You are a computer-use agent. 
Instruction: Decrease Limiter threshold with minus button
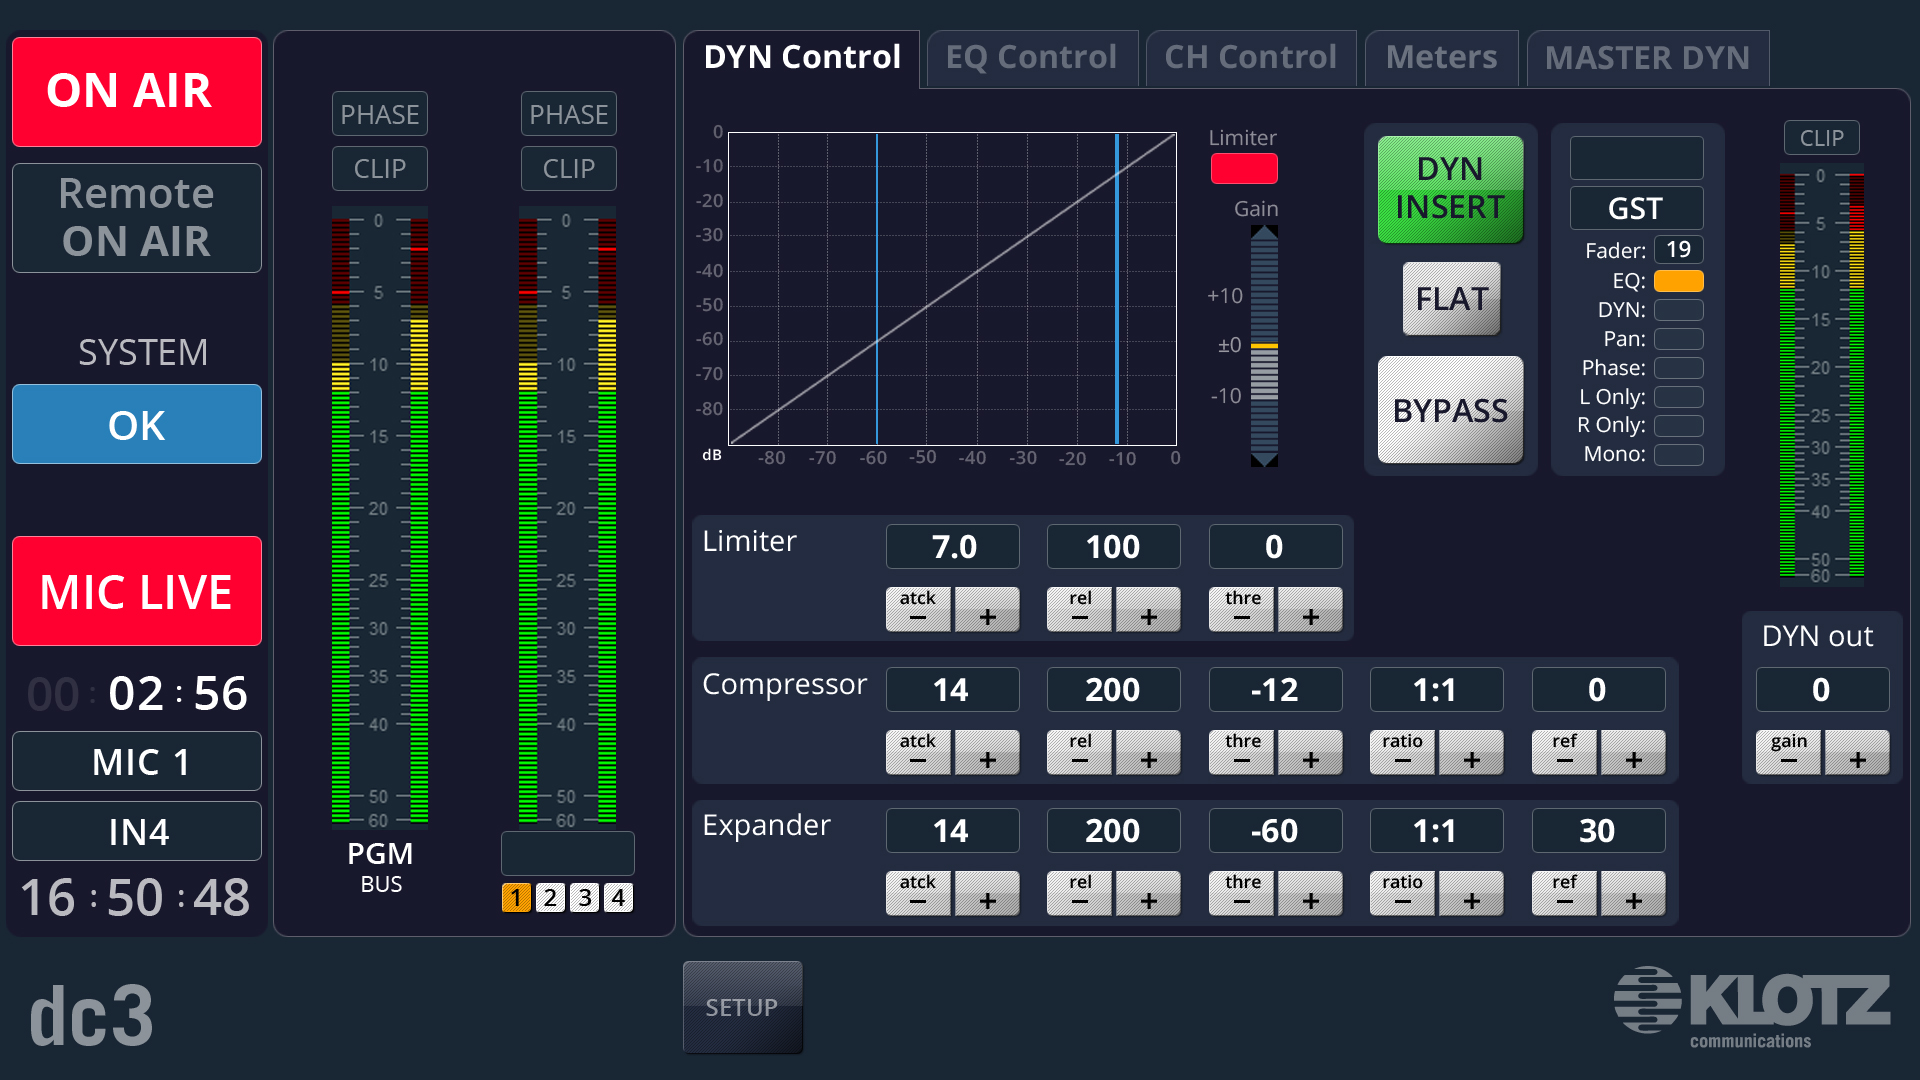(1241, 610)
